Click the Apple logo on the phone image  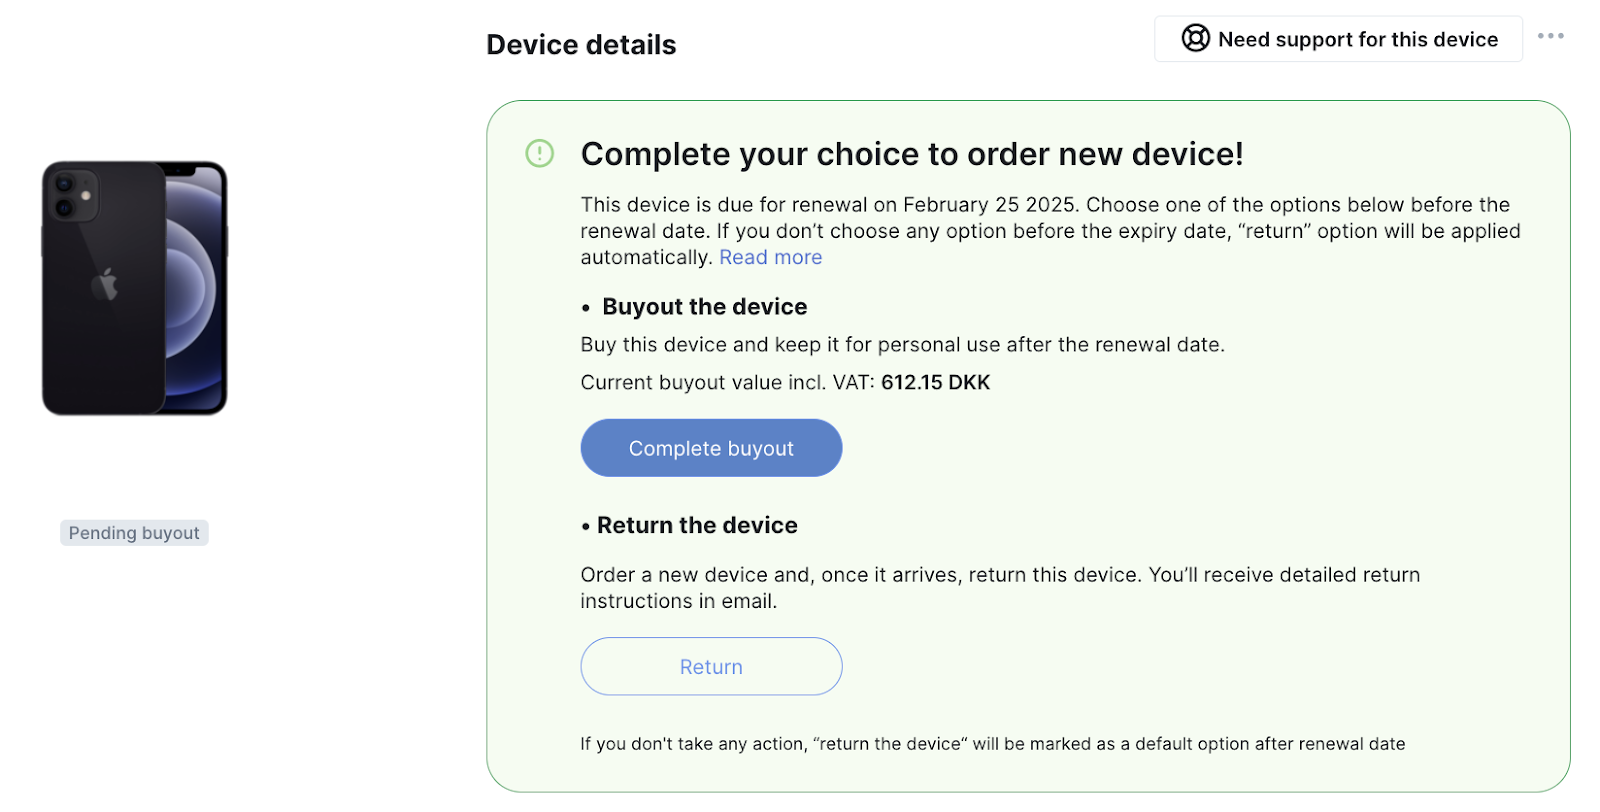point(105,284)
